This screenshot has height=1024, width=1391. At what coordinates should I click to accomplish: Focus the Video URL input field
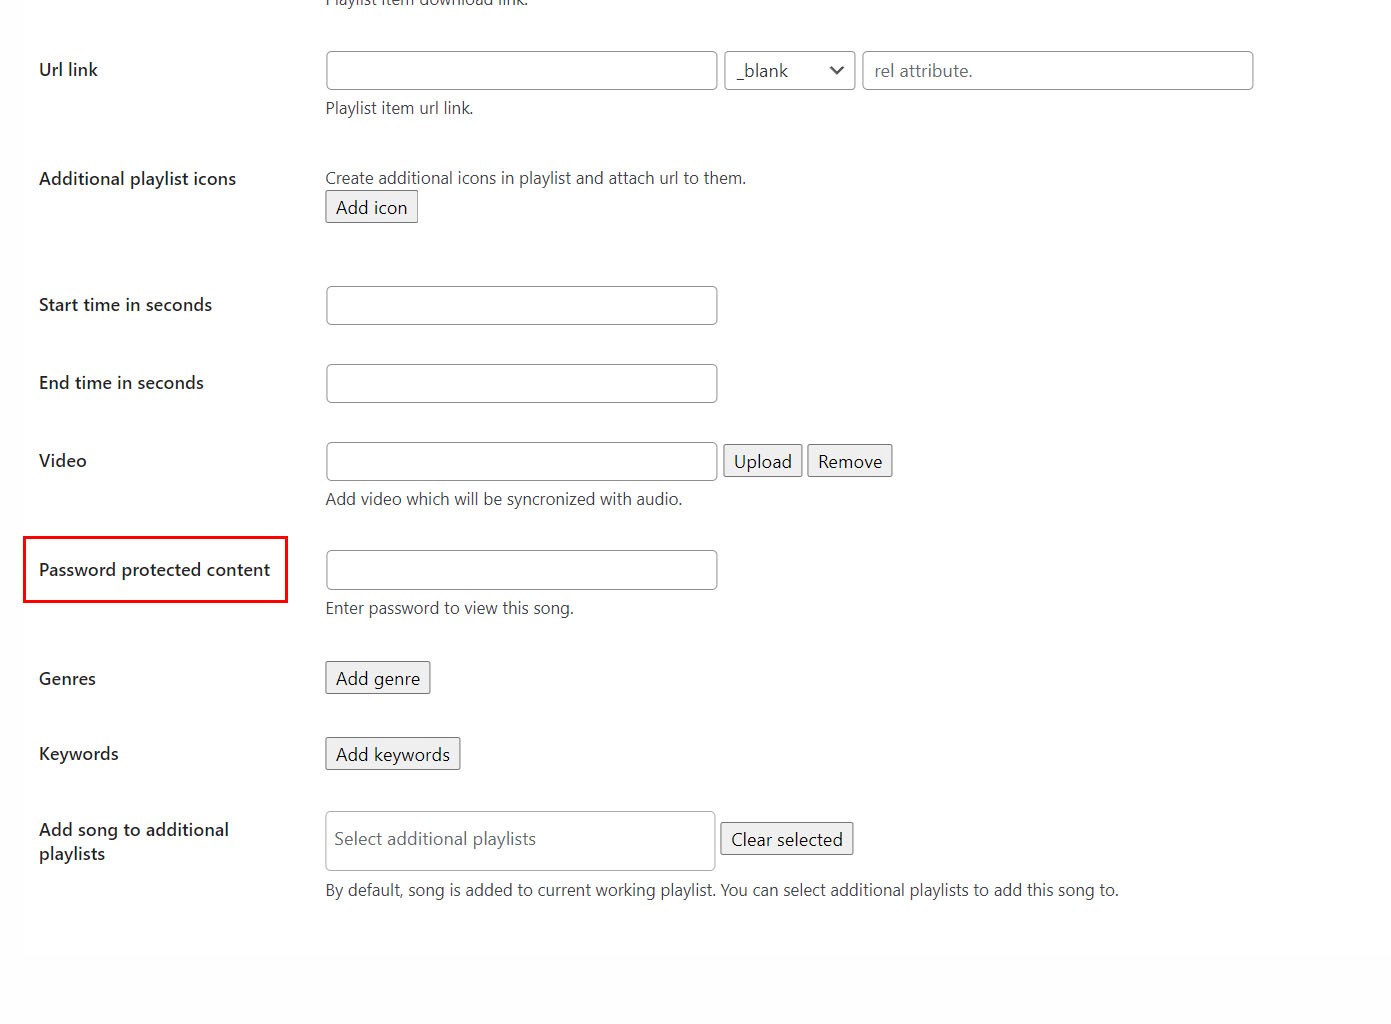[x=521, y=462]
